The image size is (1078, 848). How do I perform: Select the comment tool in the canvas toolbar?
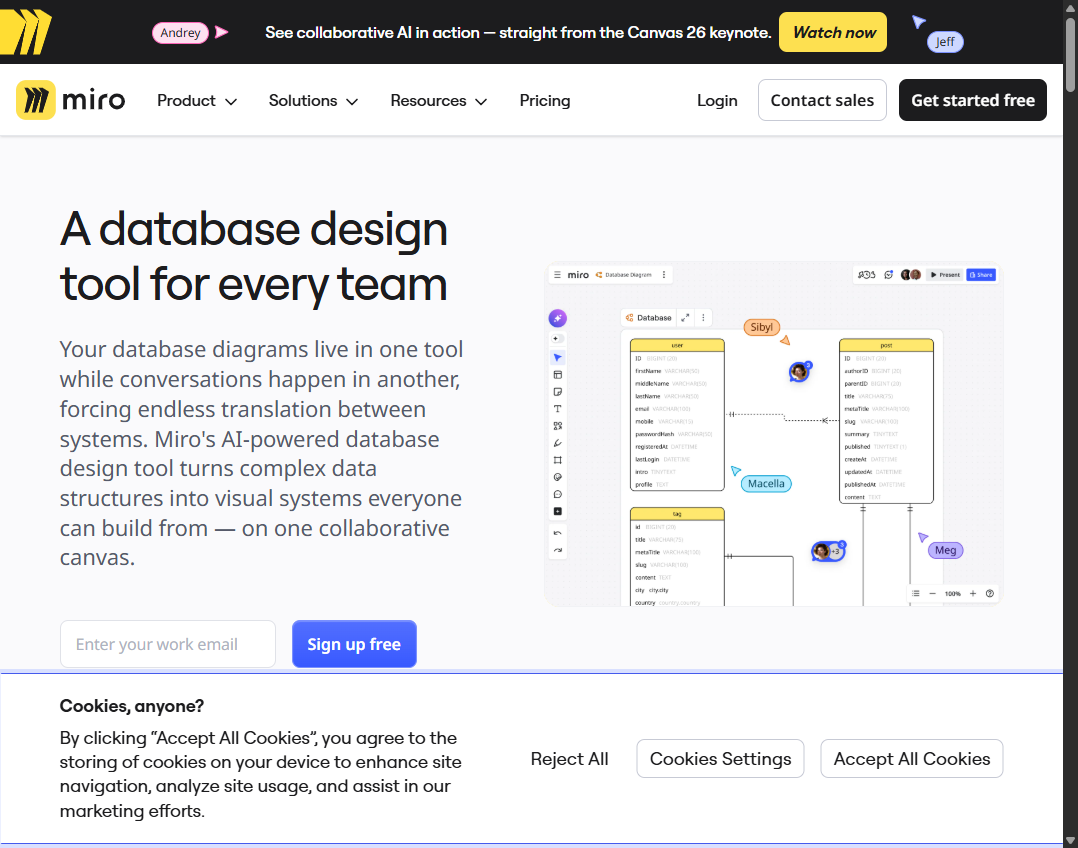[558, 494]
